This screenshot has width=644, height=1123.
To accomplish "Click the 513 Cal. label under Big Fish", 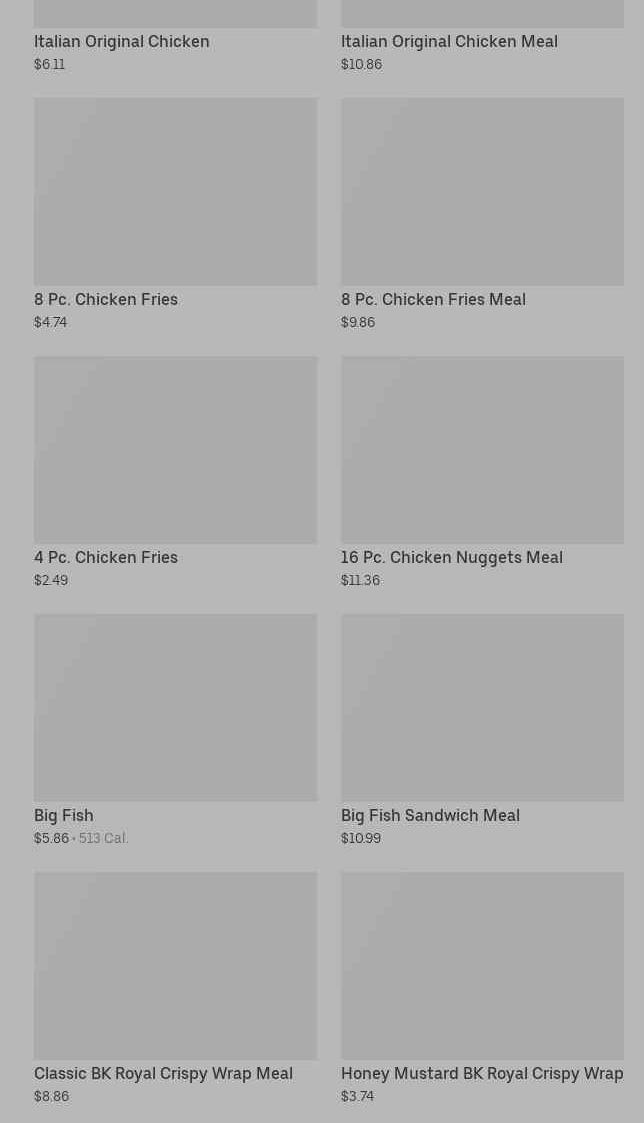I will point(104,838).
